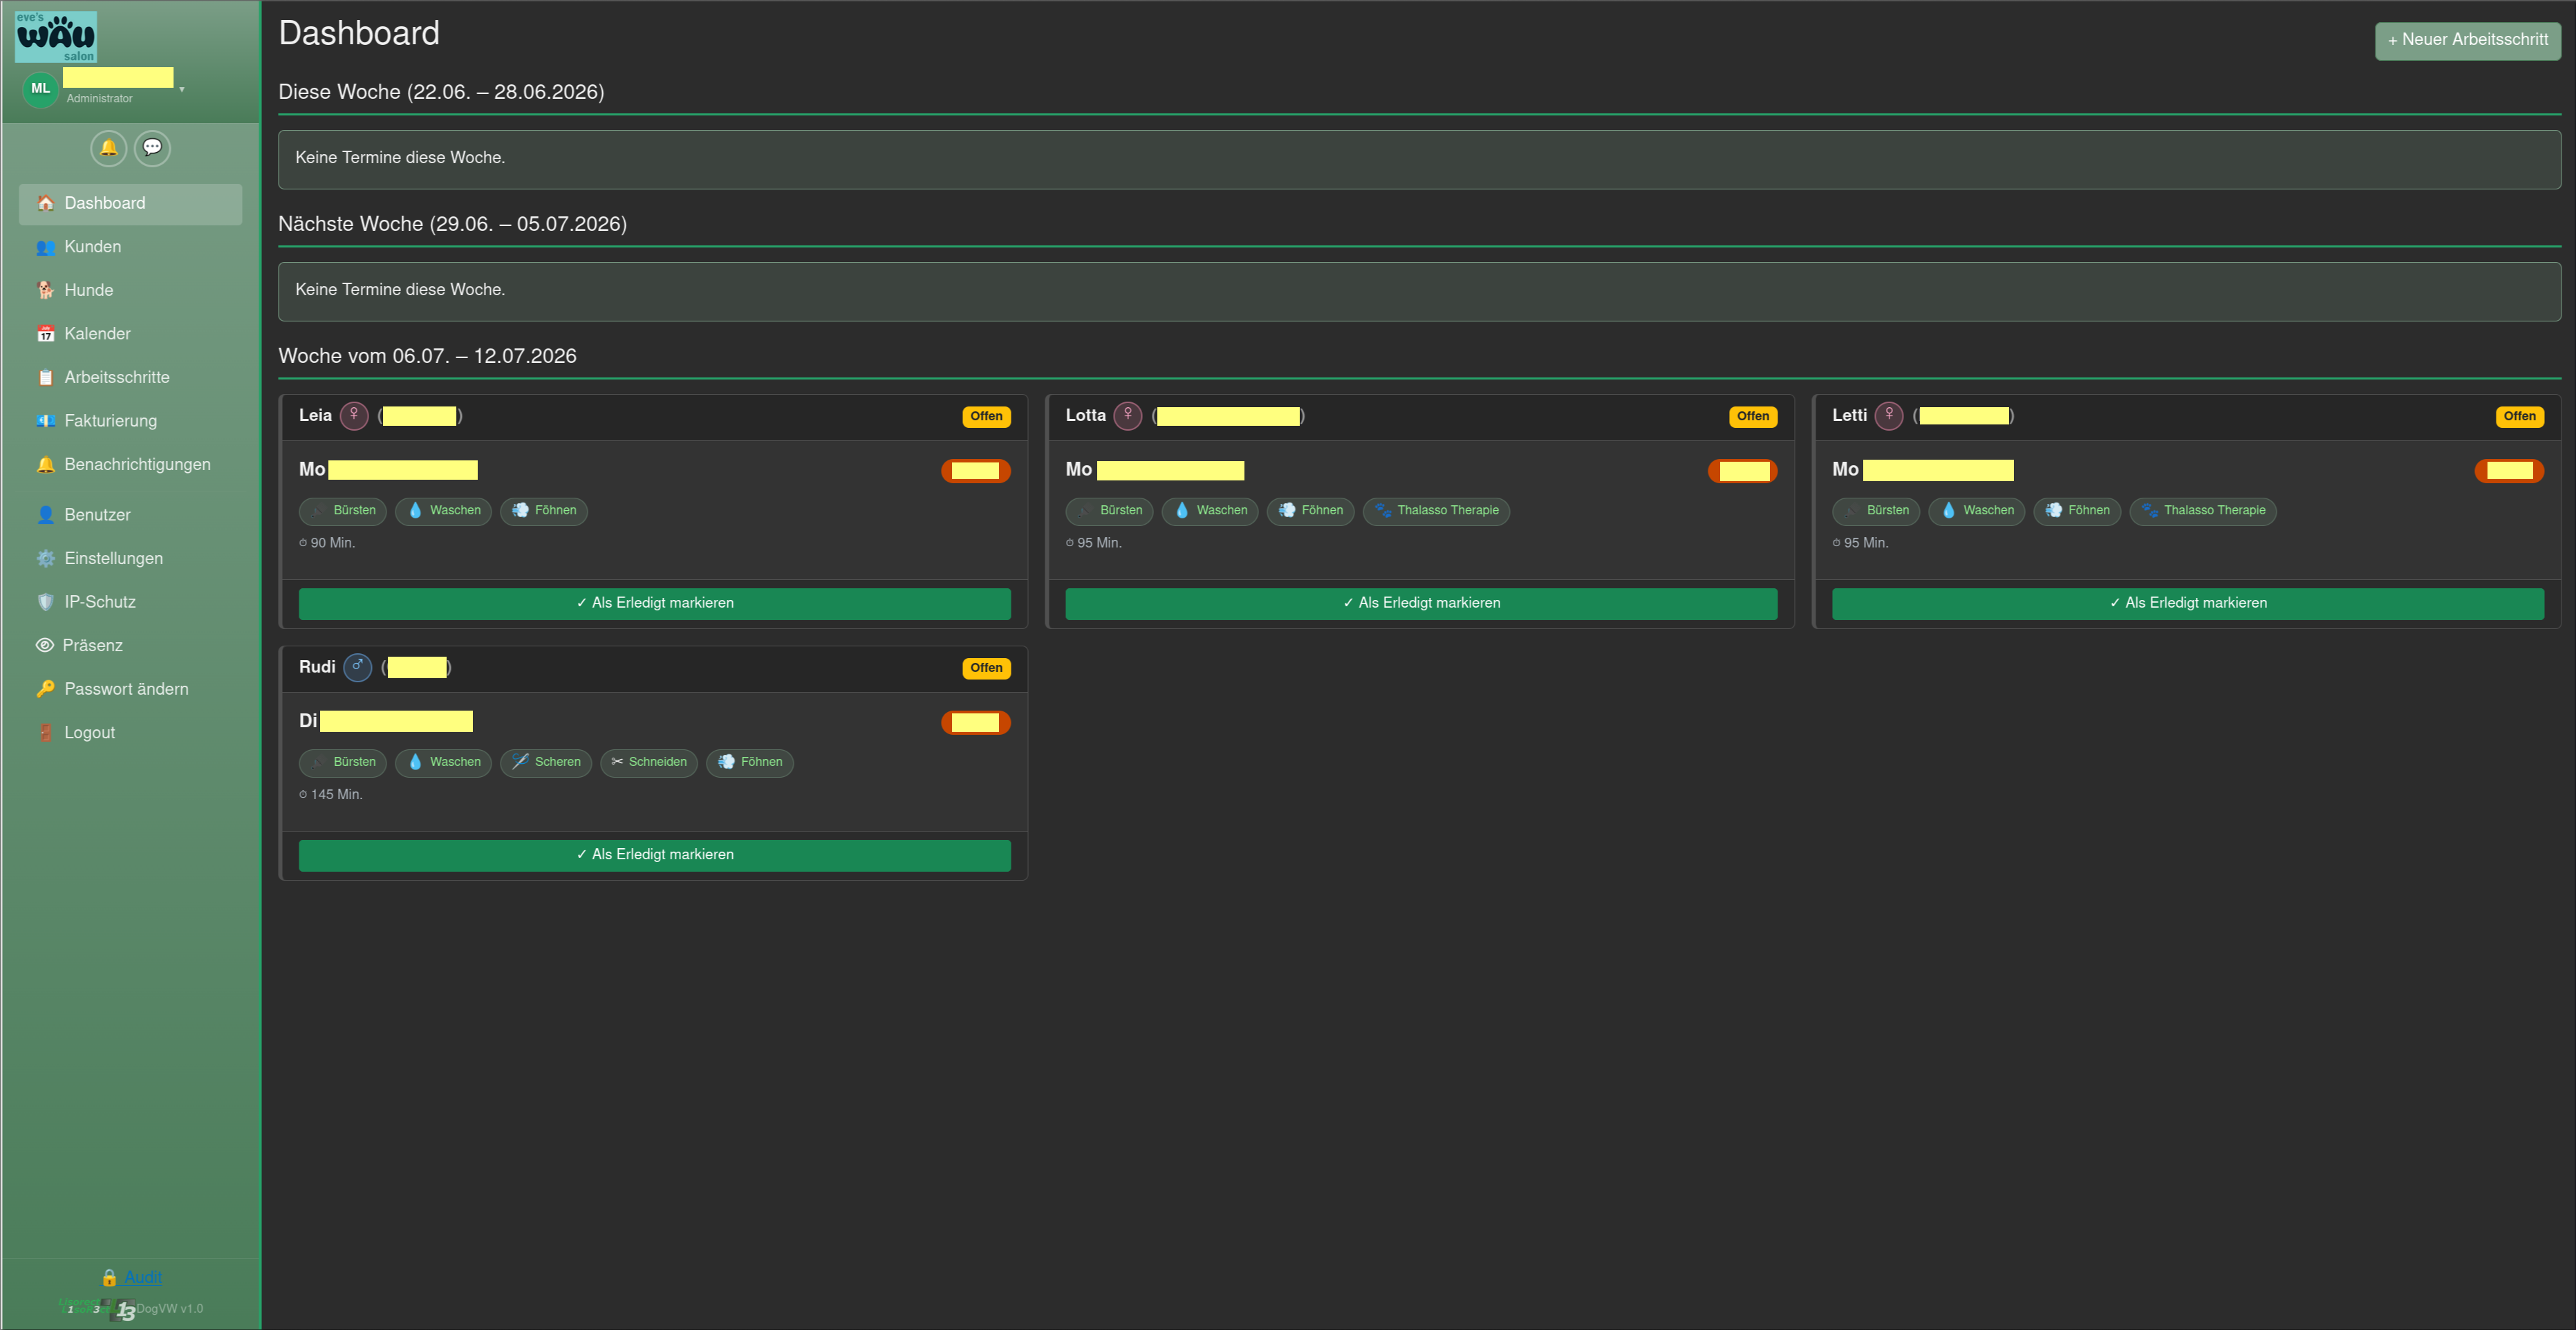
Task: Click the female gender icon next to Leia
Action: [x=354, y=415]
